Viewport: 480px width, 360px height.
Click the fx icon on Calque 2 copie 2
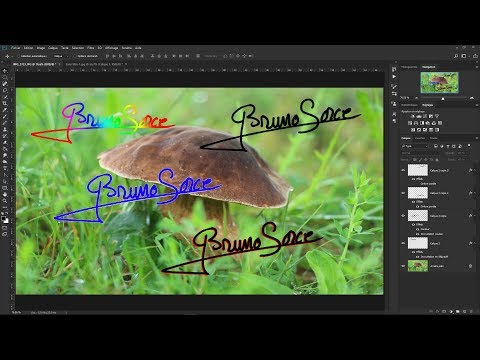471,170
